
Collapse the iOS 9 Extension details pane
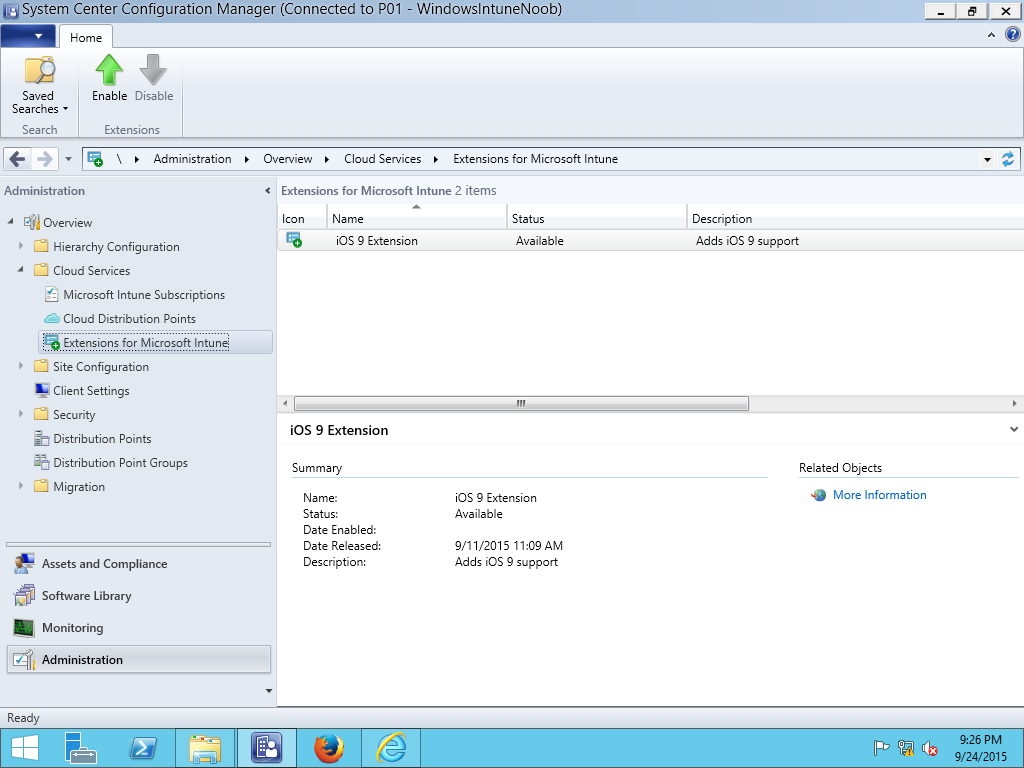click(1014, 430)
